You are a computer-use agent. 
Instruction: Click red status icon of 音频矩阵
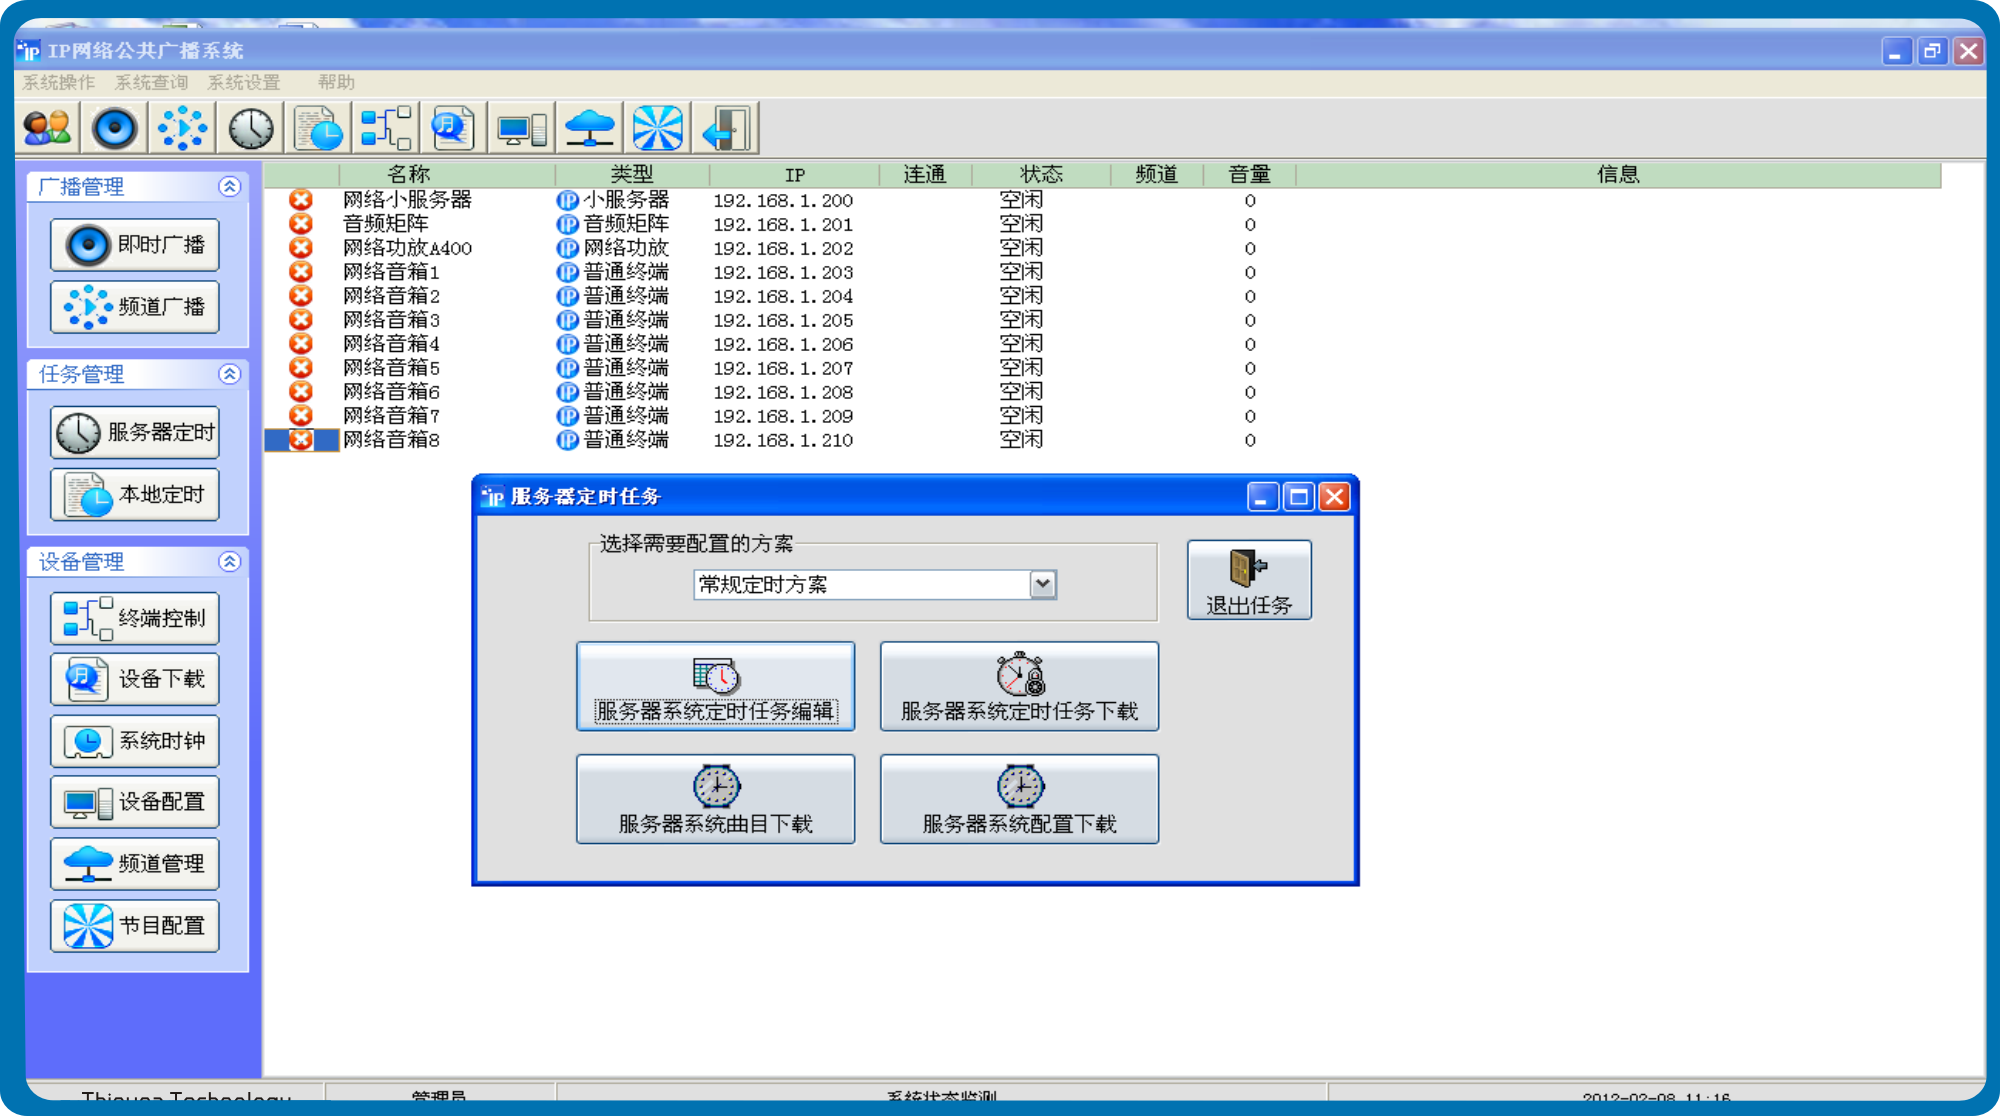[x=301, y=224]
